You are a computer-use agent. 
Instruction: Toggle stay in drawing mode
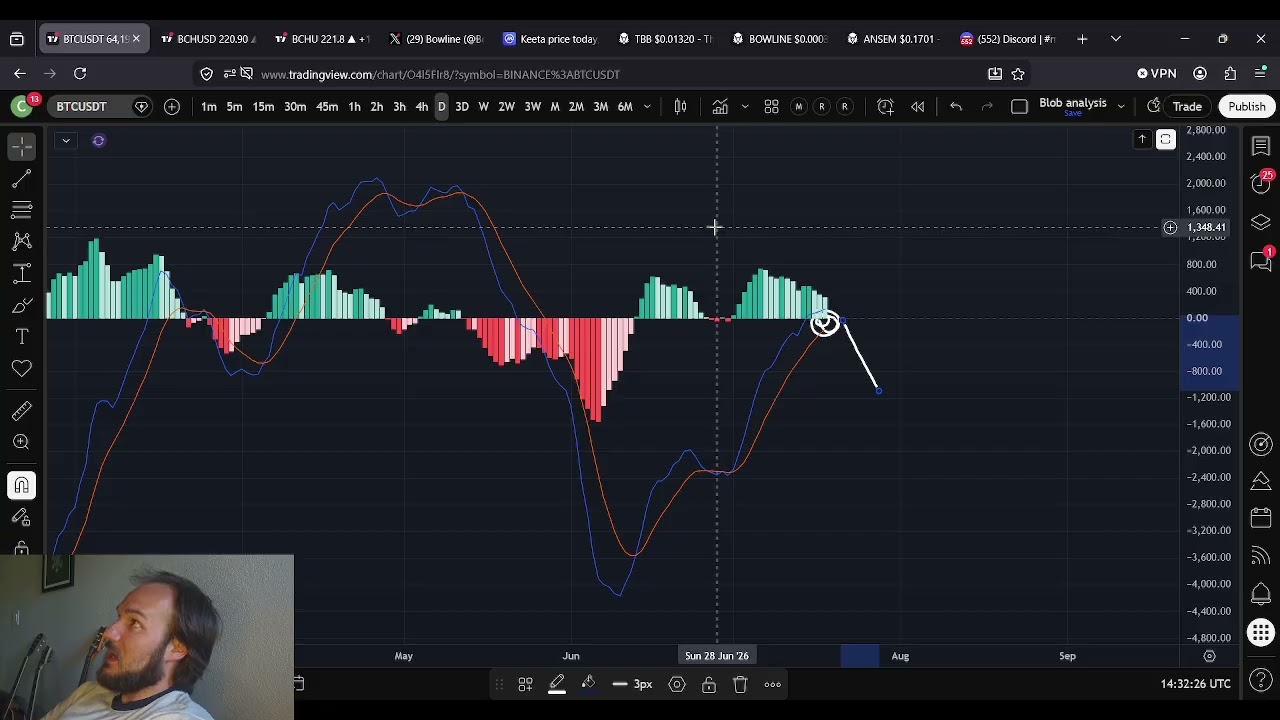point(21,518)
